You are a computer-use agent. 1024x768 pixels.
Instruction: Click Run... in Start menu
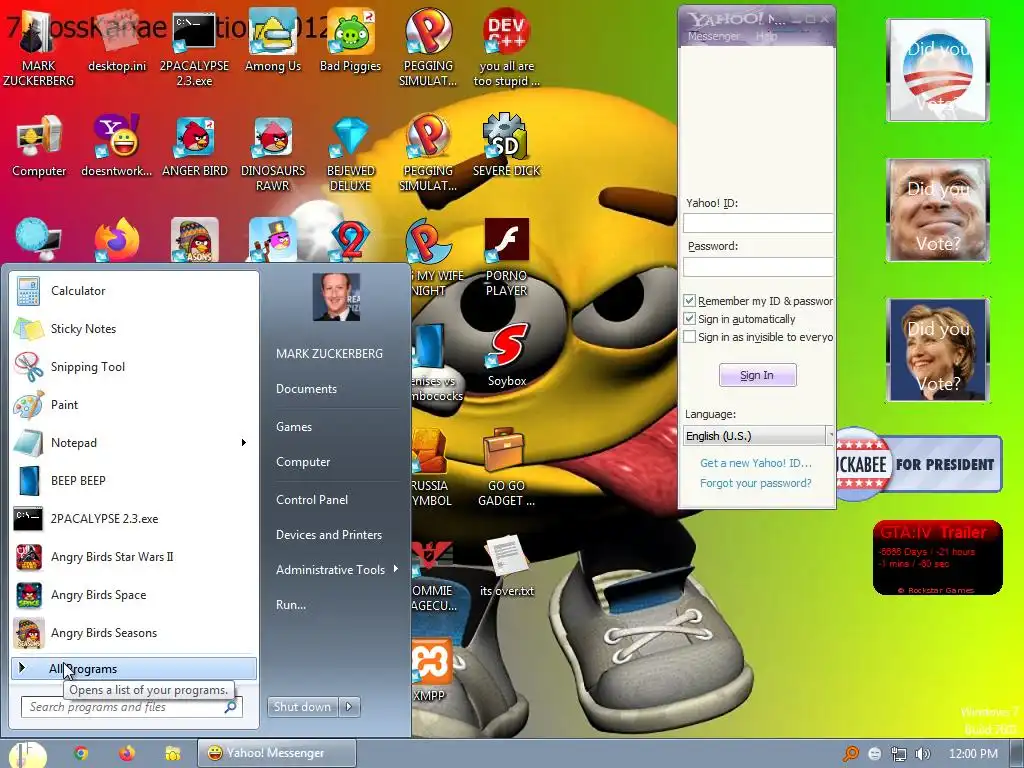(x=291, y=605)
